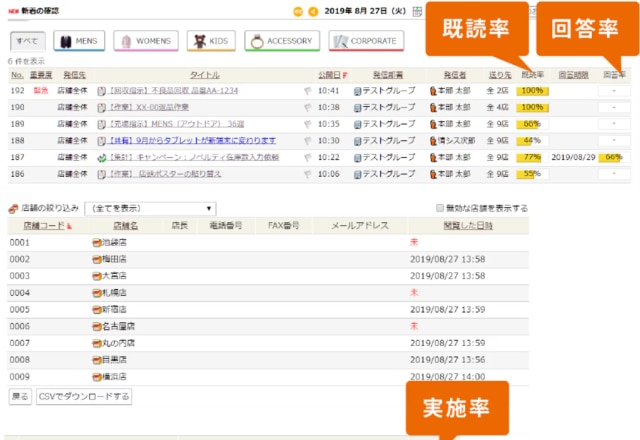This screenshot has height=440, width=640.
Task: Click the CSVでダウンロードする button
Action: click(84, 397)
